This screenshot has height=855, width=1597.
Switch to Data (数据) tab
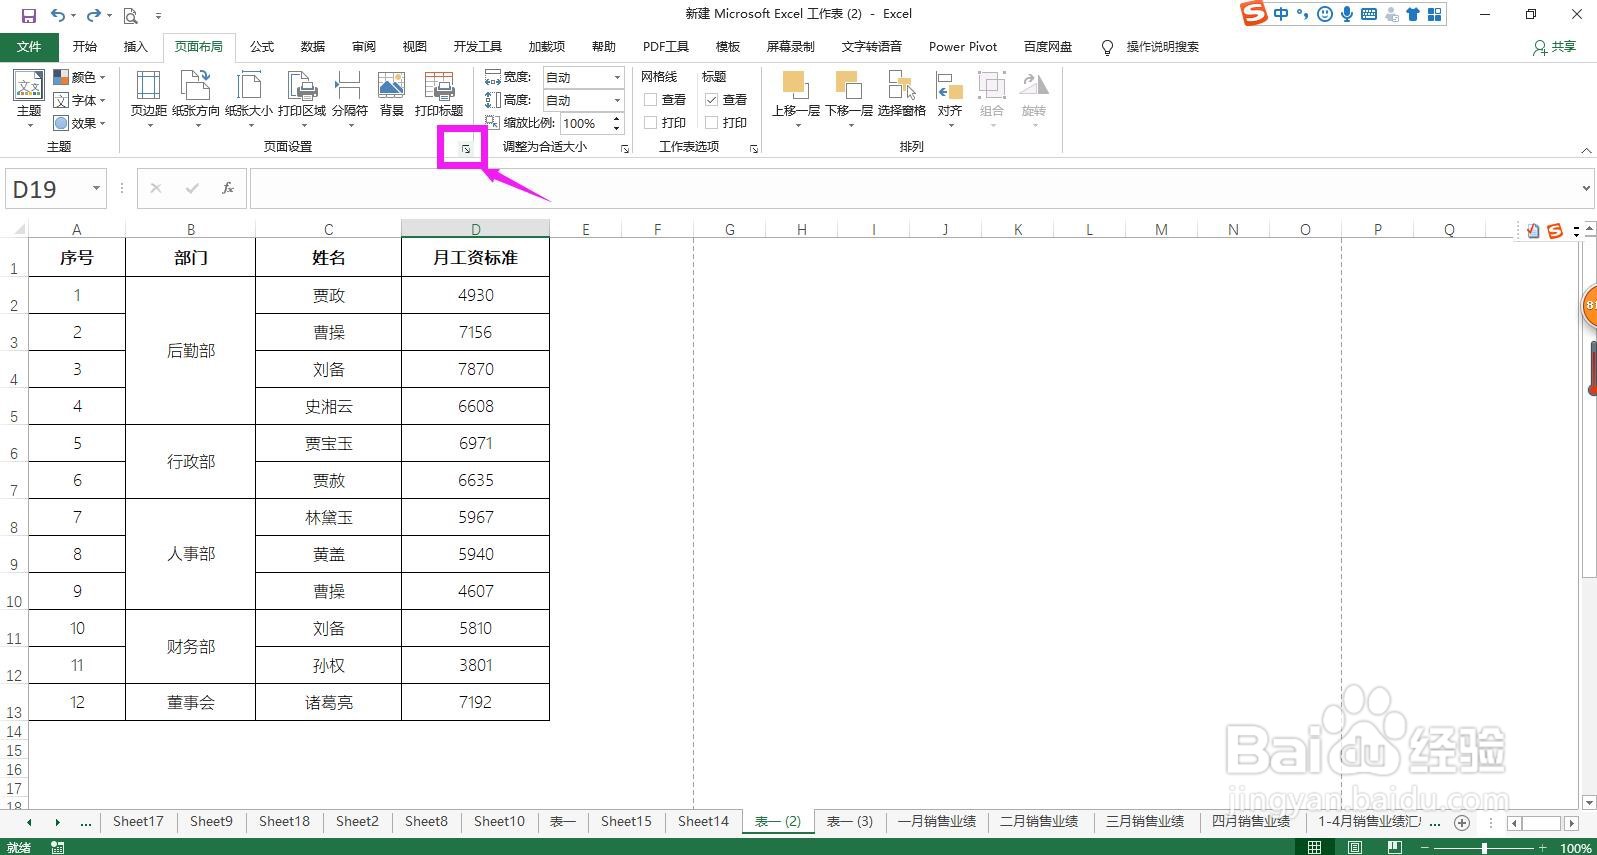pyautogui.click(x=313, y=47)
